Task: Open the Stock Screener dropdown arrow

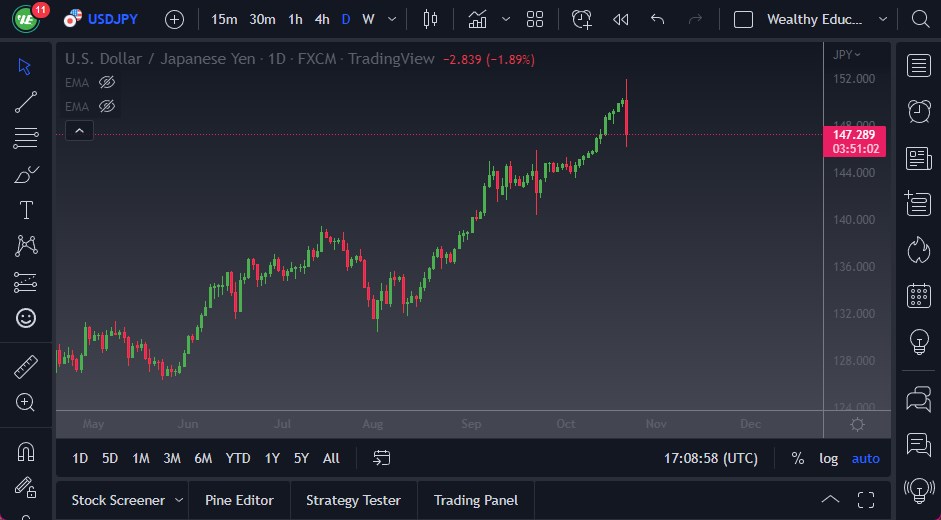Action: point(179,500)
